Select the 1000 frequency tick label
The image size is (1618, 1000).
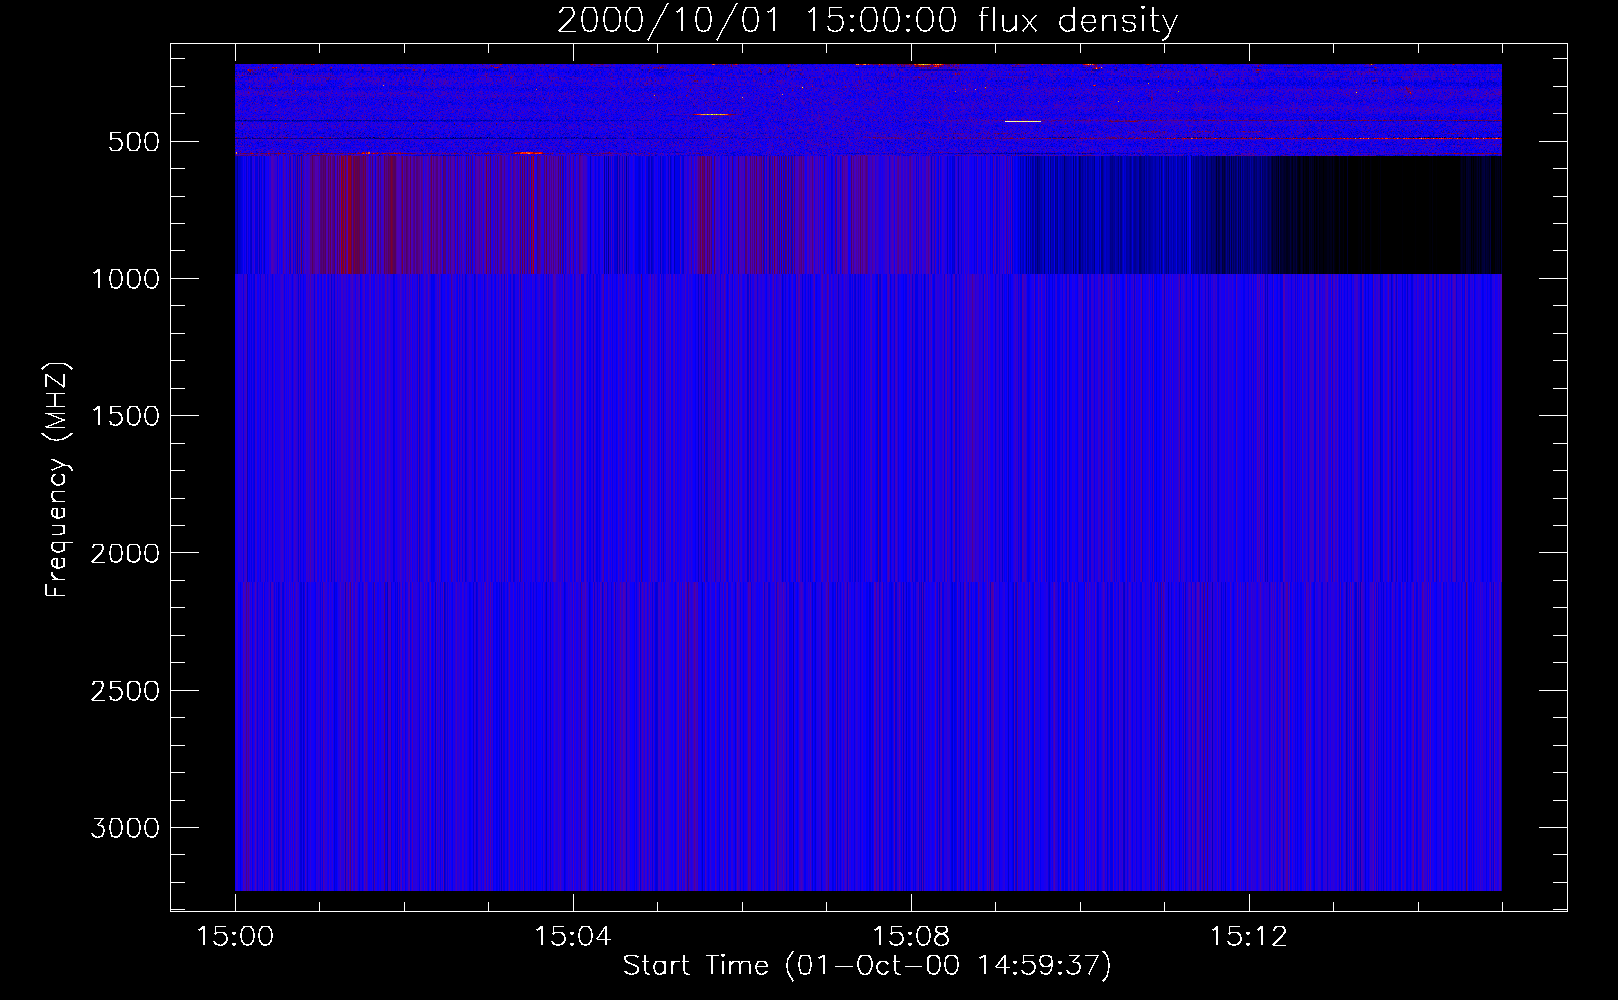coord(125,279)
